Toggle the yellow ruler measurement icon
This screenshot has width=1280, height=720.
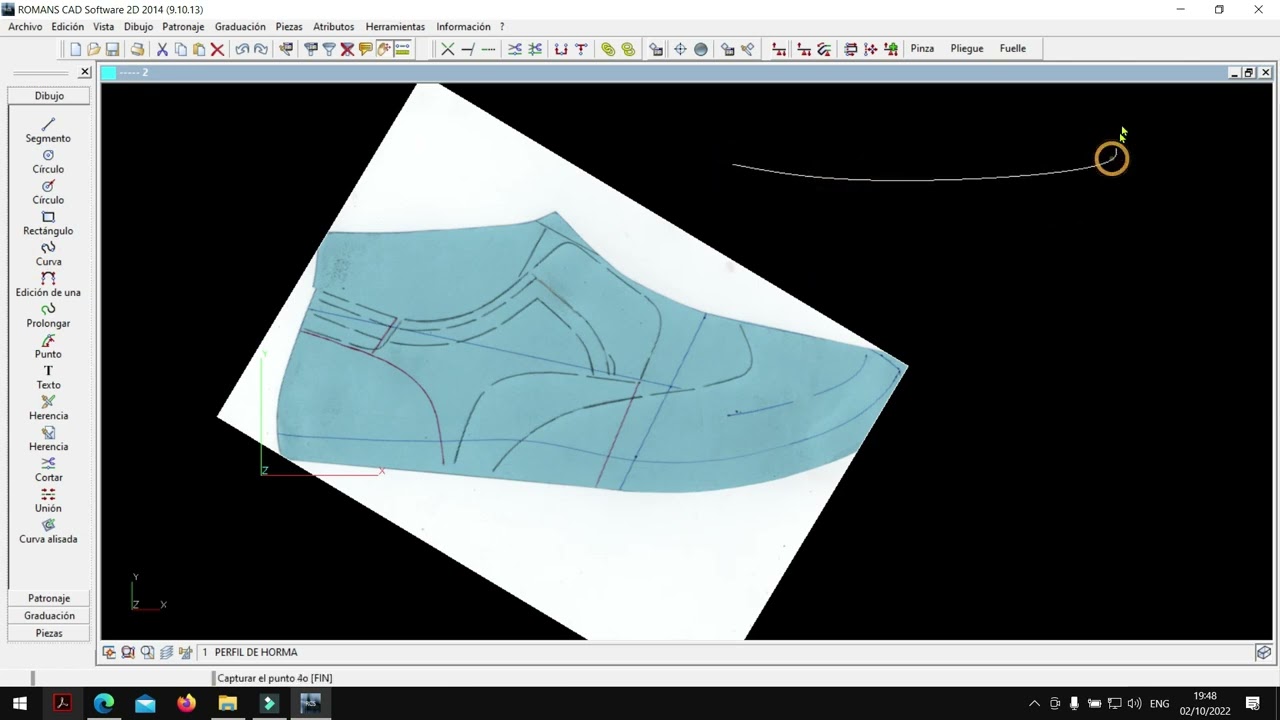[402, 49]
